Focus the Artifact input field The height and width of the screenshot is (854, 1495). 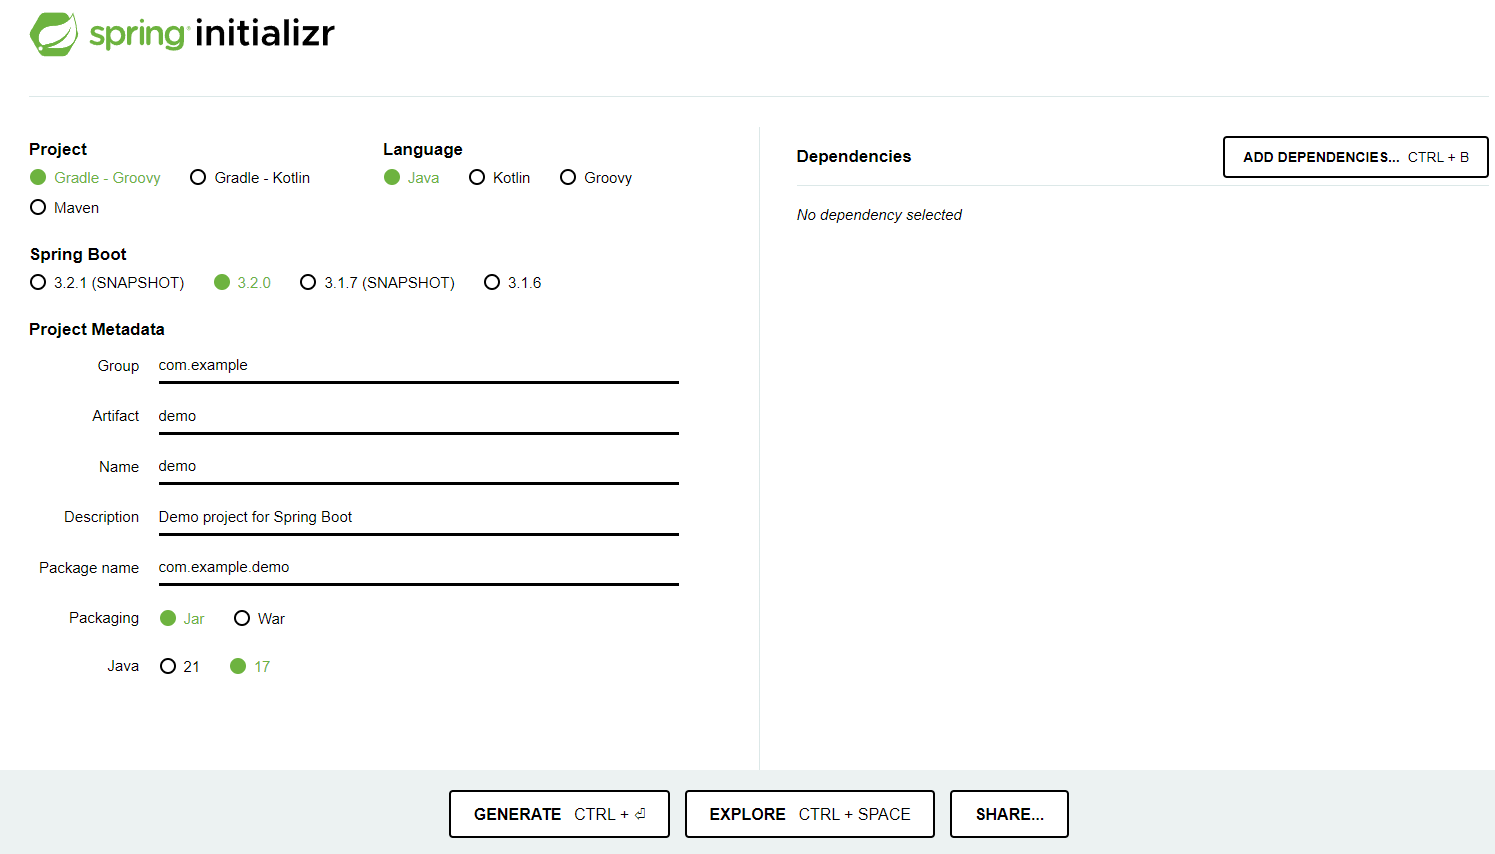point(419,416)
